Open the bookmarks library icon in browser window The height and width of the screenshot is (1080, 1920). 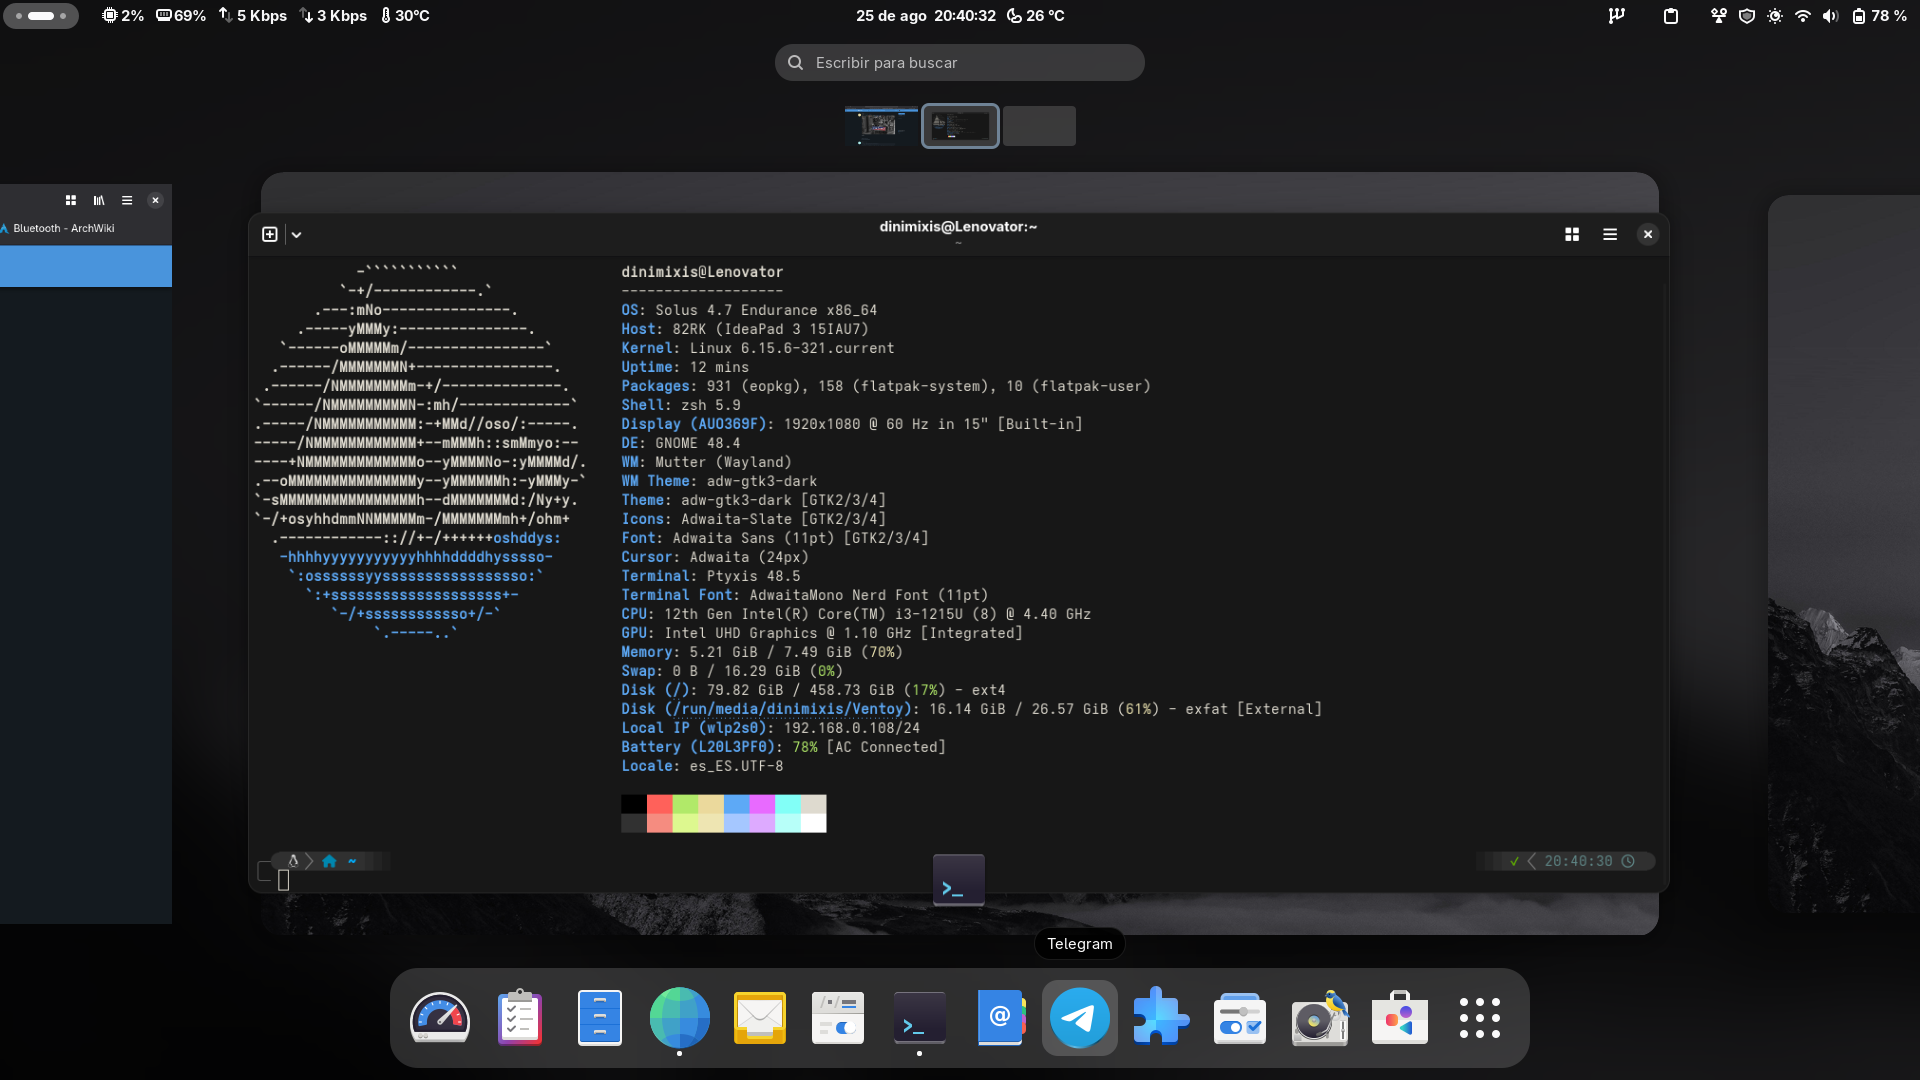(99, 200)
